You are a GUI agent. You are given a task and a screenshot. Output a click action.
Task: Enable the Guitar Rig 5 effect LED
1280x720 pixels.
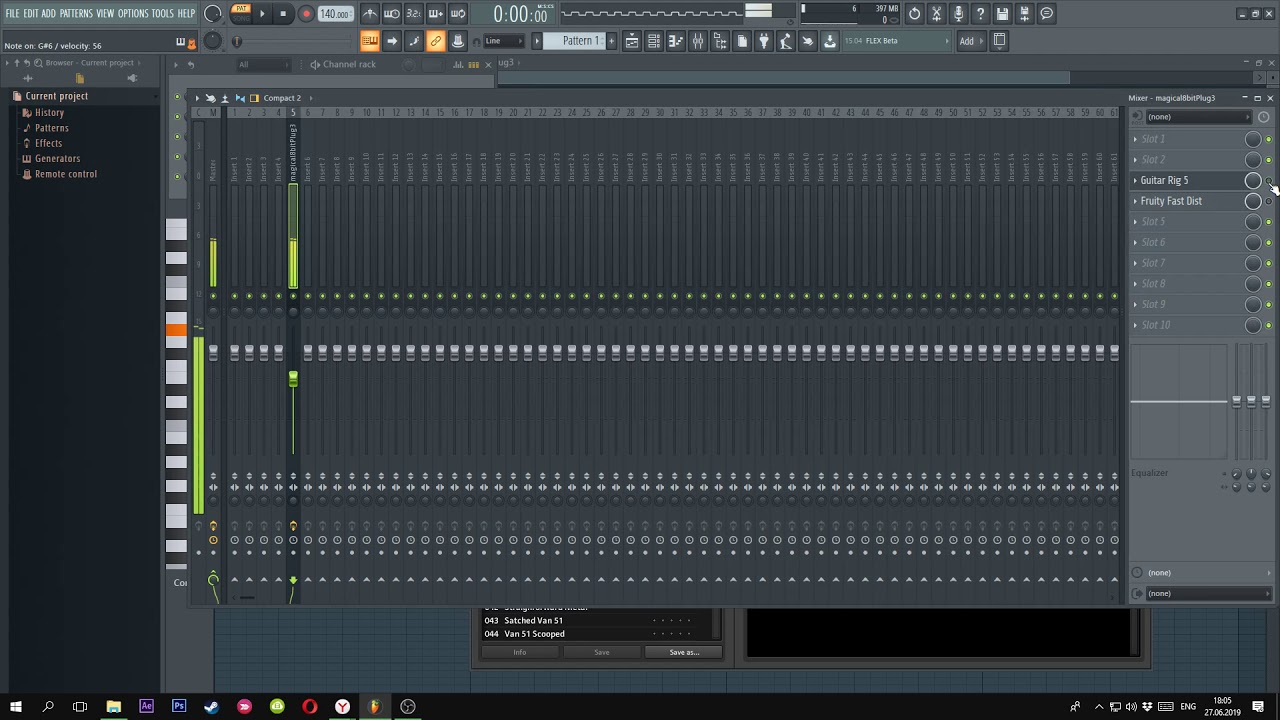[1269, 181]
